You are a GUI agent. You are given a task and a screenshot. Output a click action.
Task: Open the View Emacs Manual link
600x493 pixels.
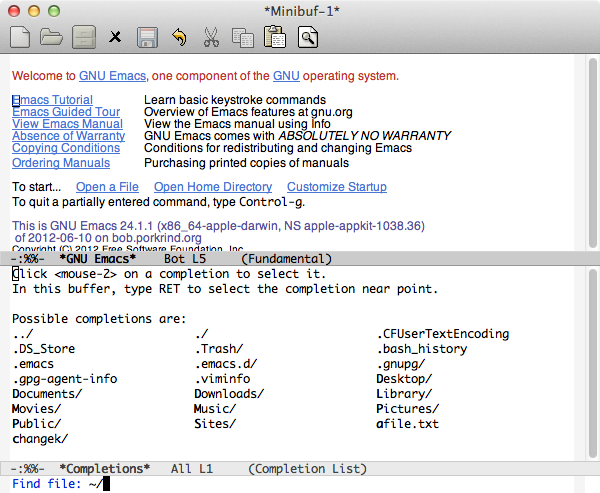point(67,124)
